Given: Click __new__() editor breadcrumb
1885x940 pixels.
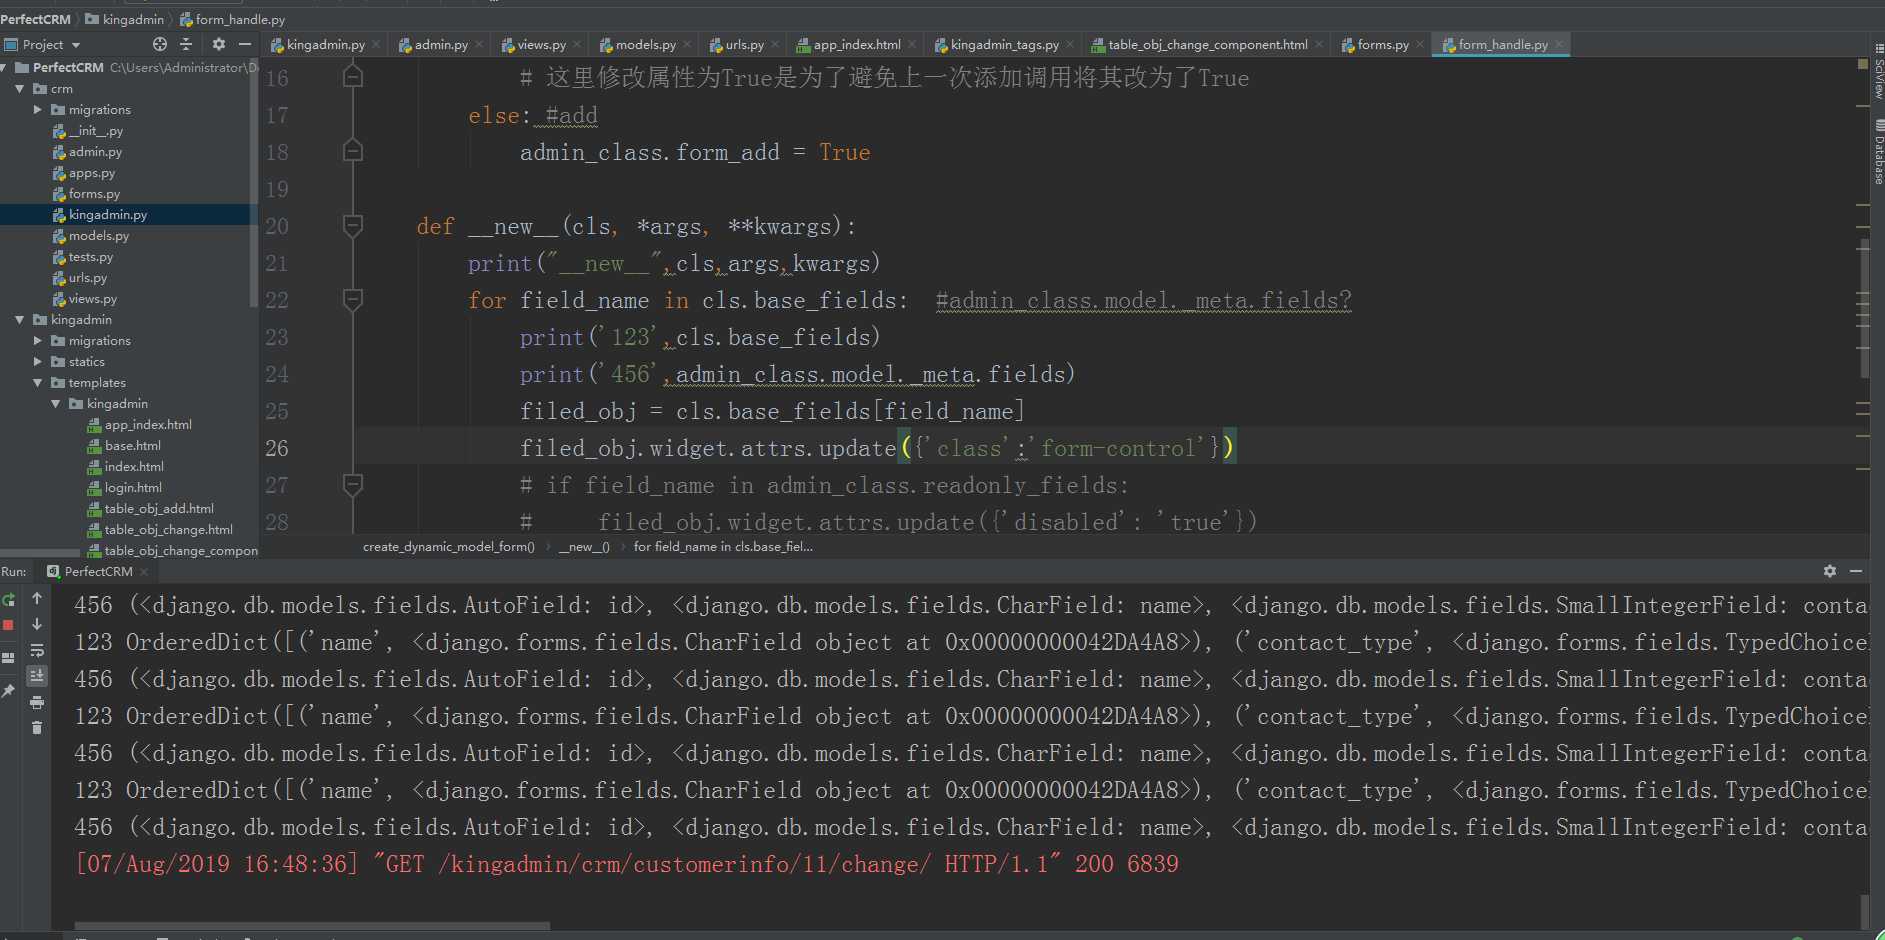Looking at the screenshot, I should tap(584, 547).
